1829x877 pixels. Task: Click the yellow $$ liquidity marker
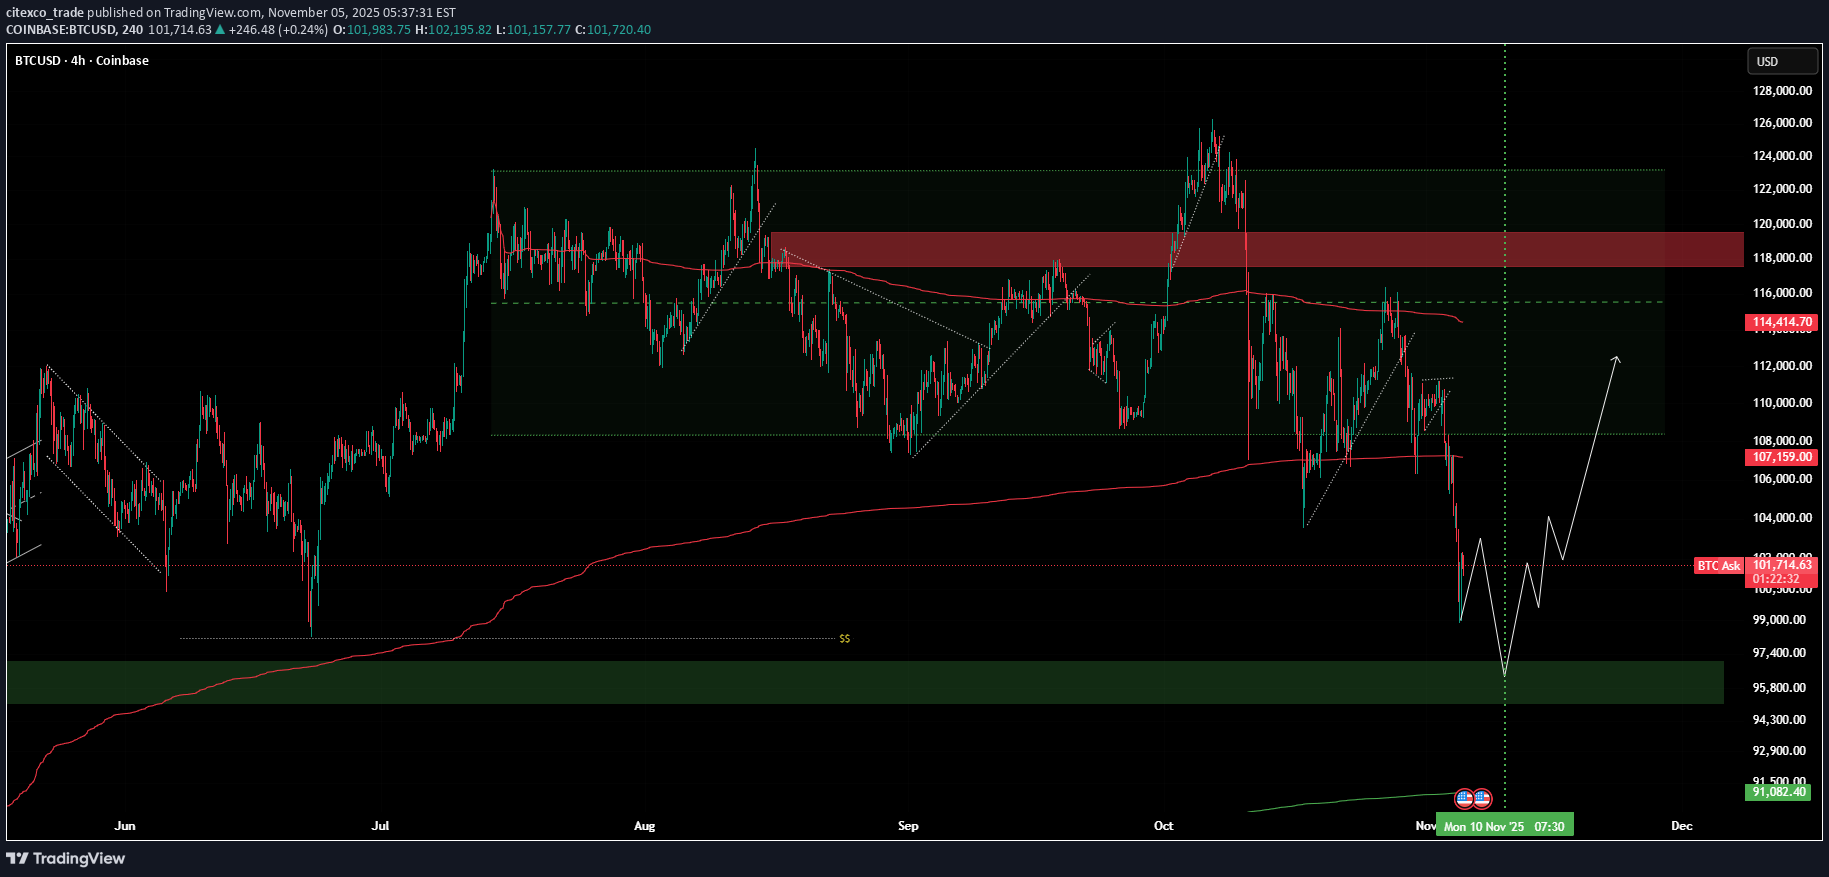coord(845,638)
